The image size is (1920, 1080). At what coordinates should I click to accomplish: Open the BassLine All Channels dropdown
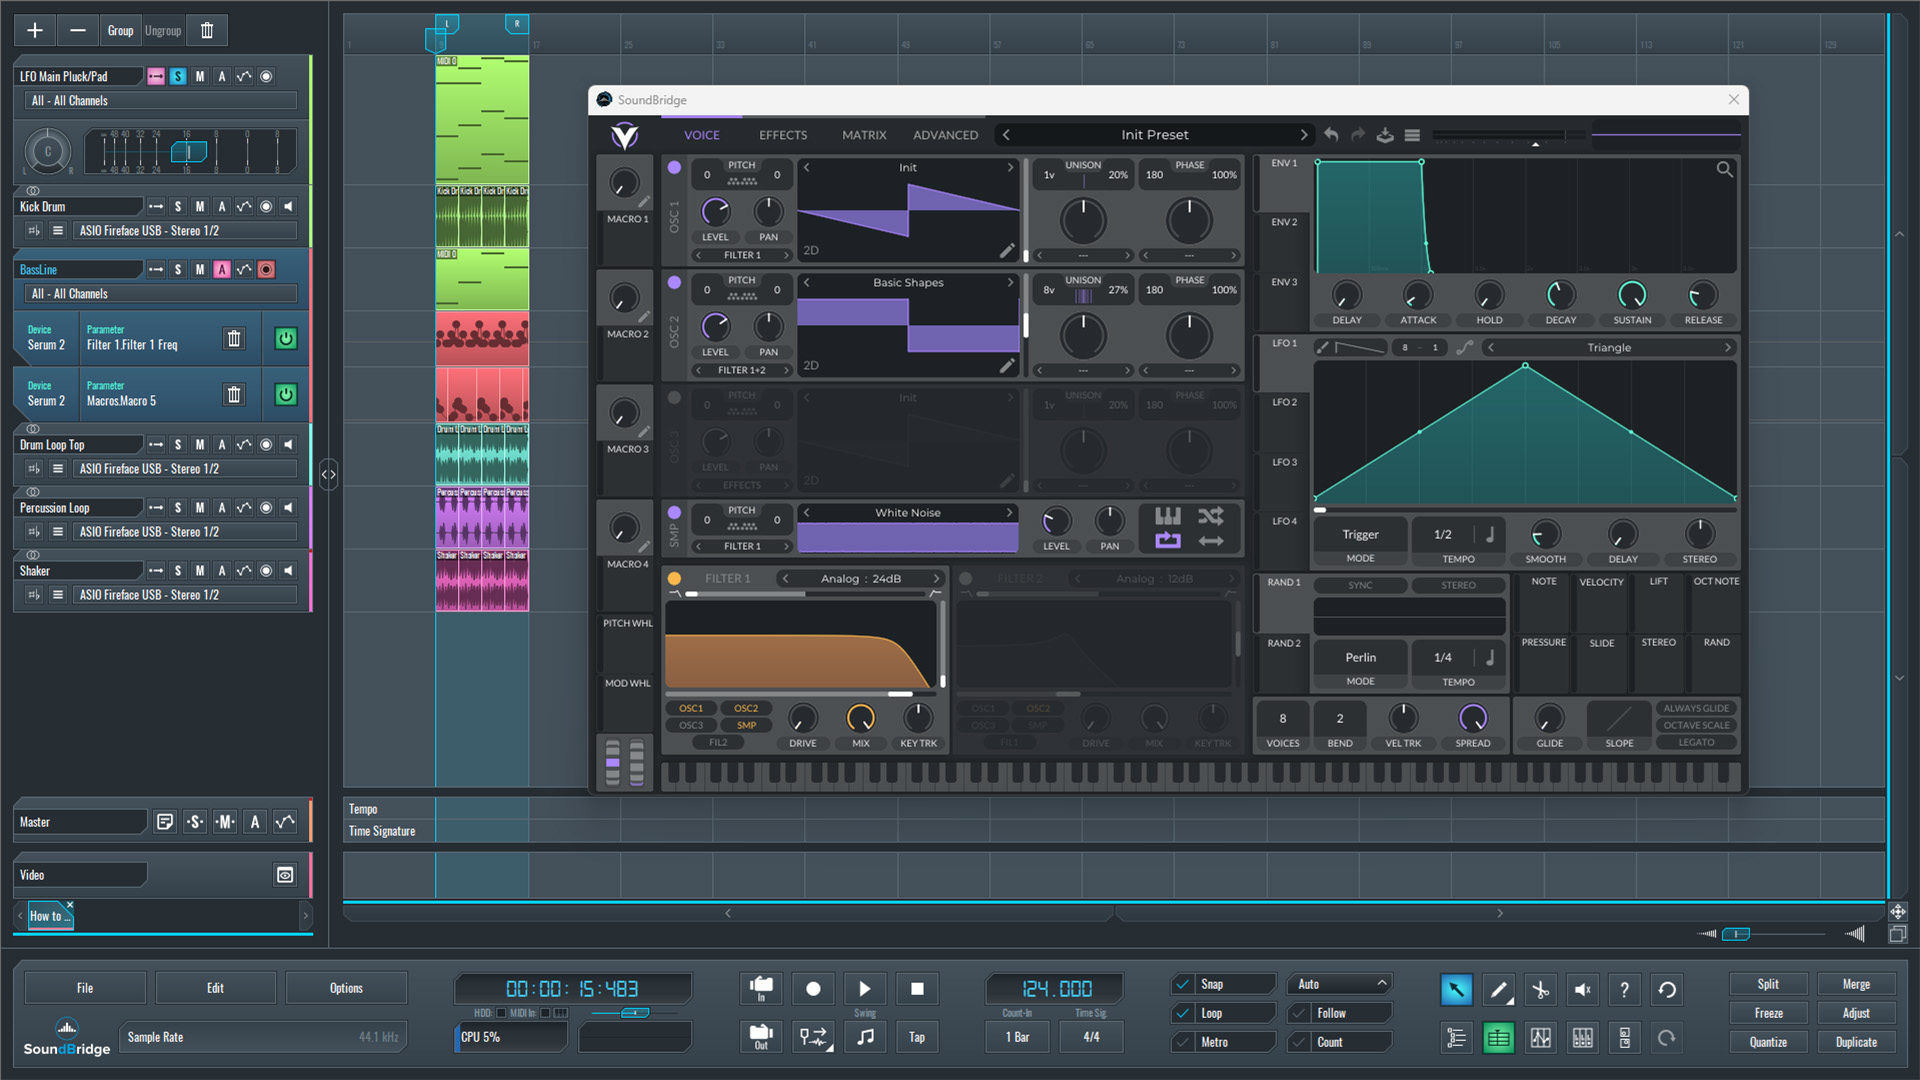coord(161,294)
